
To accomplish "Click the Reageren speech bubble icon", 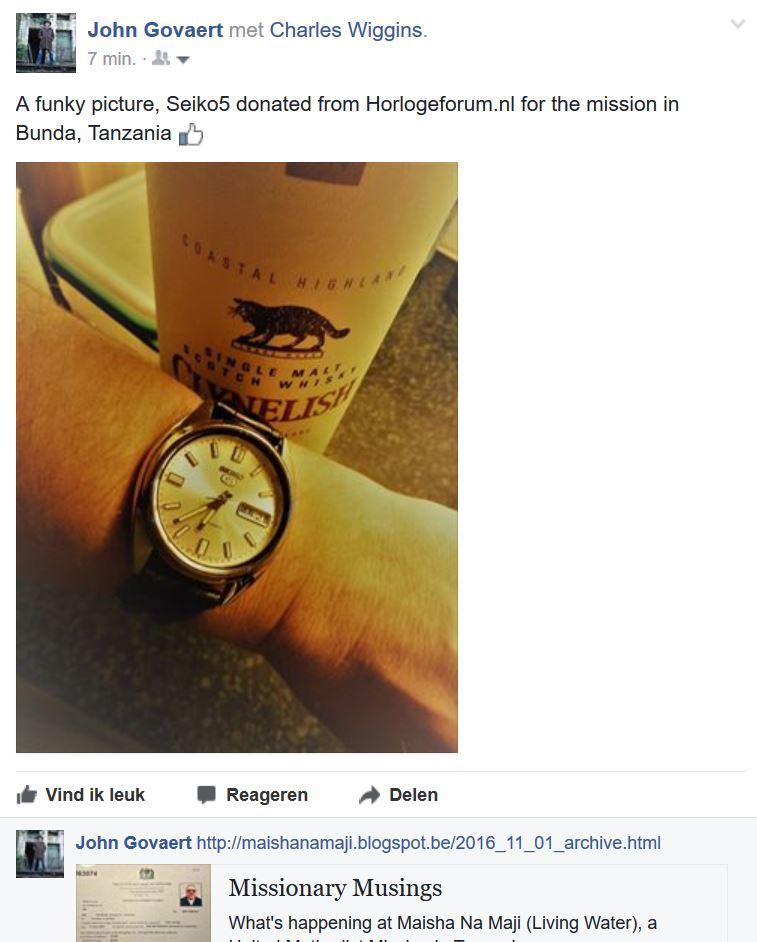I will pos(206,795).
